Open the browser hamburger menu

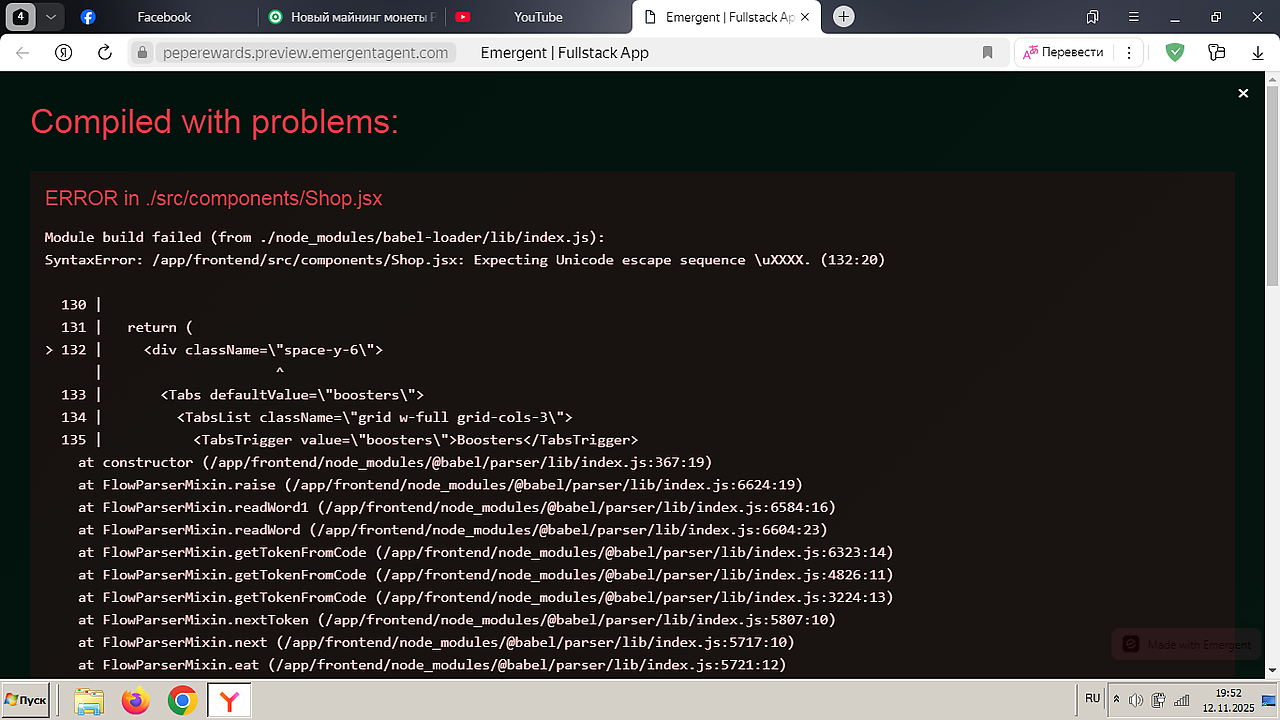[x=1133, y=17]
